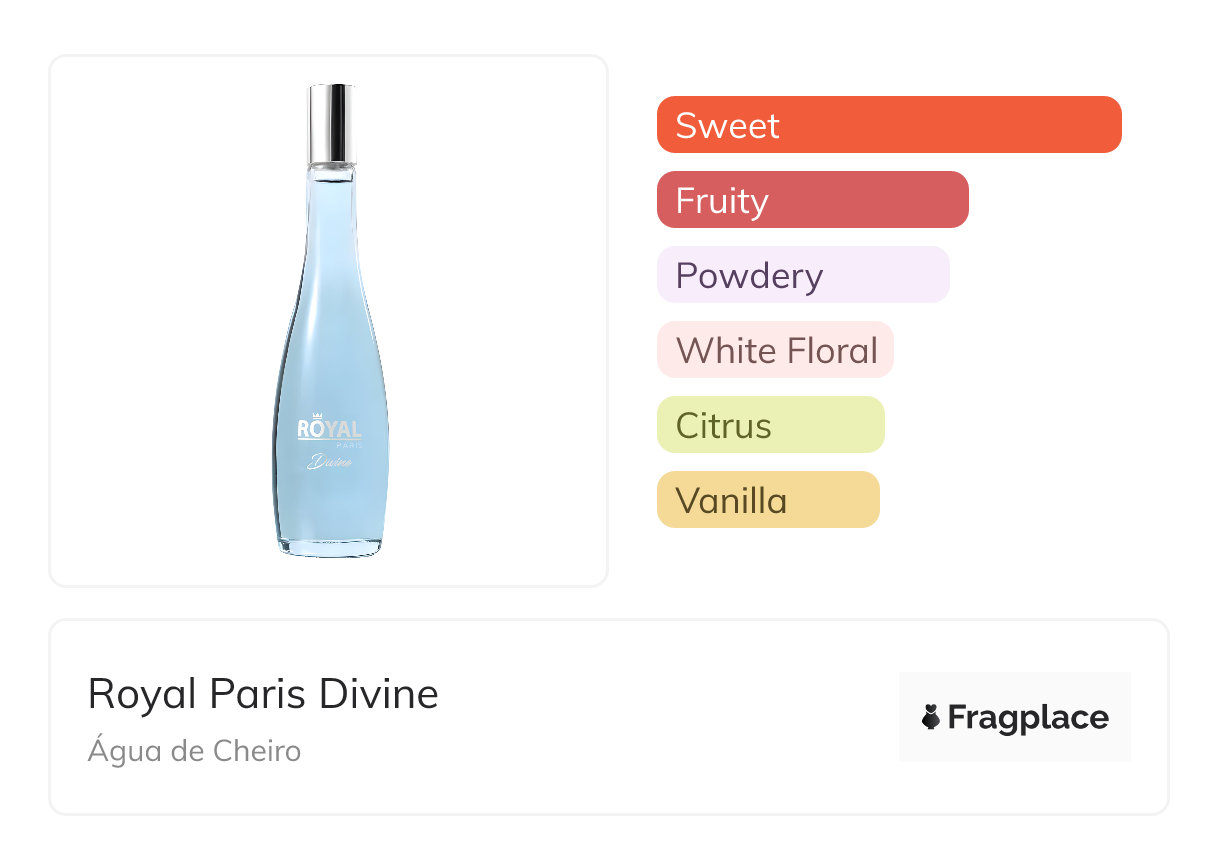
Task: Click the Fragplace wordmark text
Action: click(x=1028, y=718)
